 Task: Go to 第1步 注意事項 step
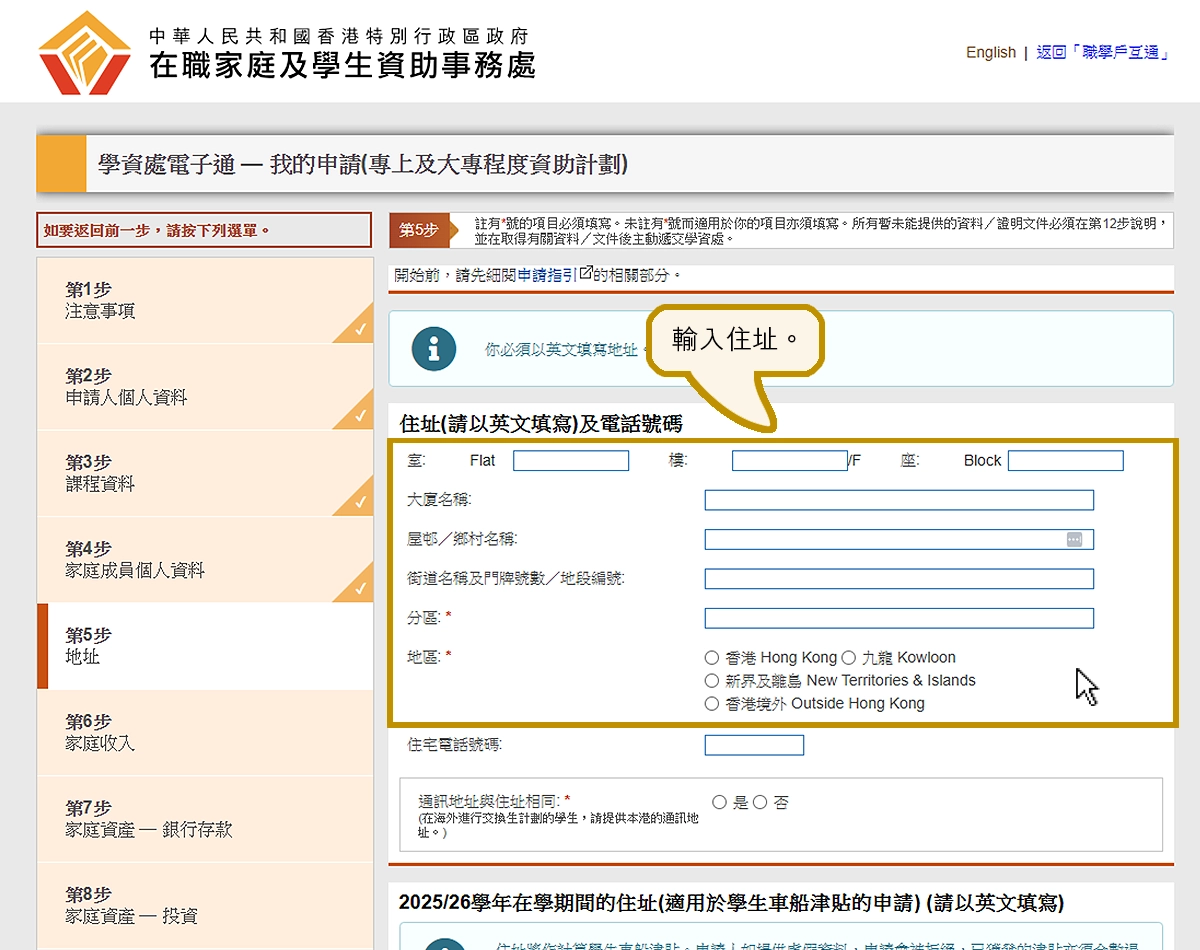[204, 301]
